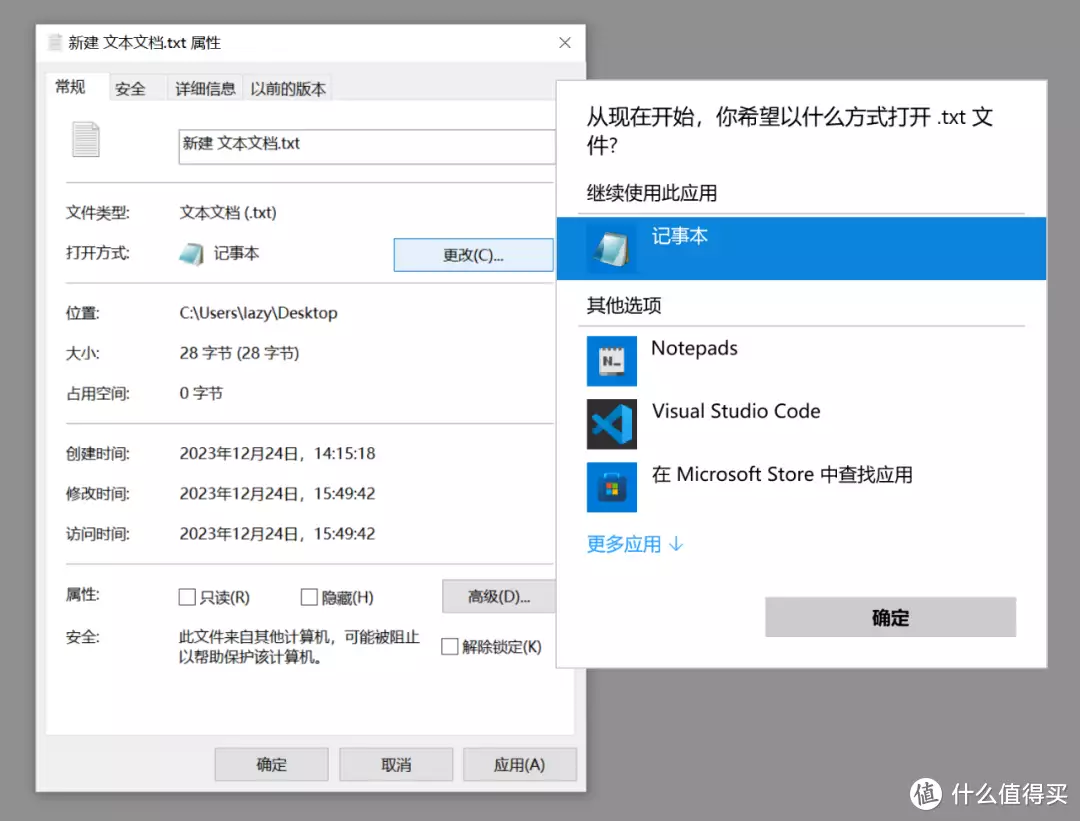Toggle the 隐藏(H) hidden checkbox

pos(309,597)
